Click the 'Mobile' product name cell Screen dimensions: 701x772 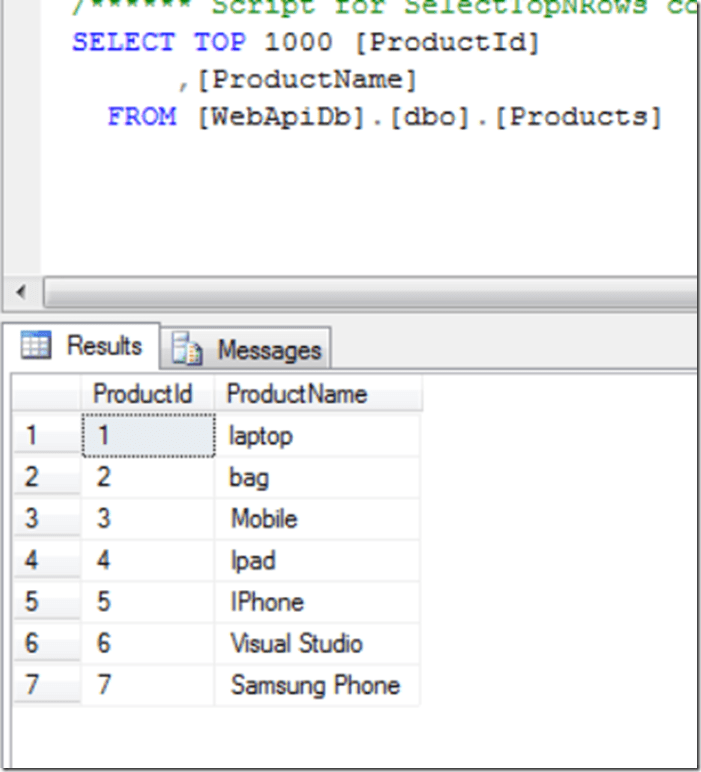tap(264, 519)
